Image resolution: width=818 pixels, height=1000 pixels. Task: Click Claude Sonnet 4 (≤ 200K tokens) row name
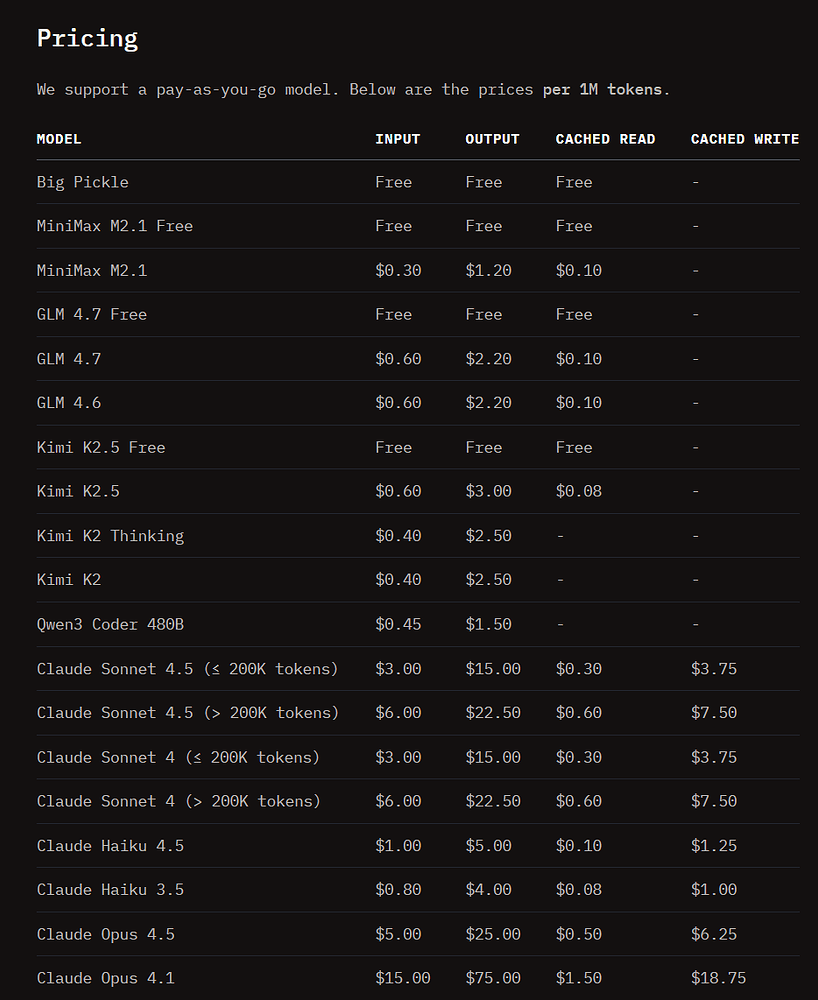178,758
